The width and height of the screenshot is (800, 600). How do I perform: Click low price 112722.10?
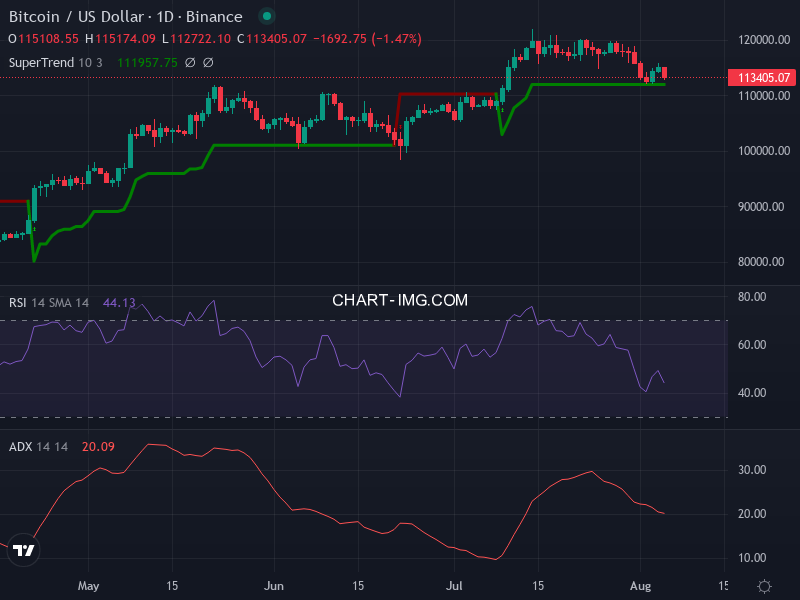(x=200, y=39)
